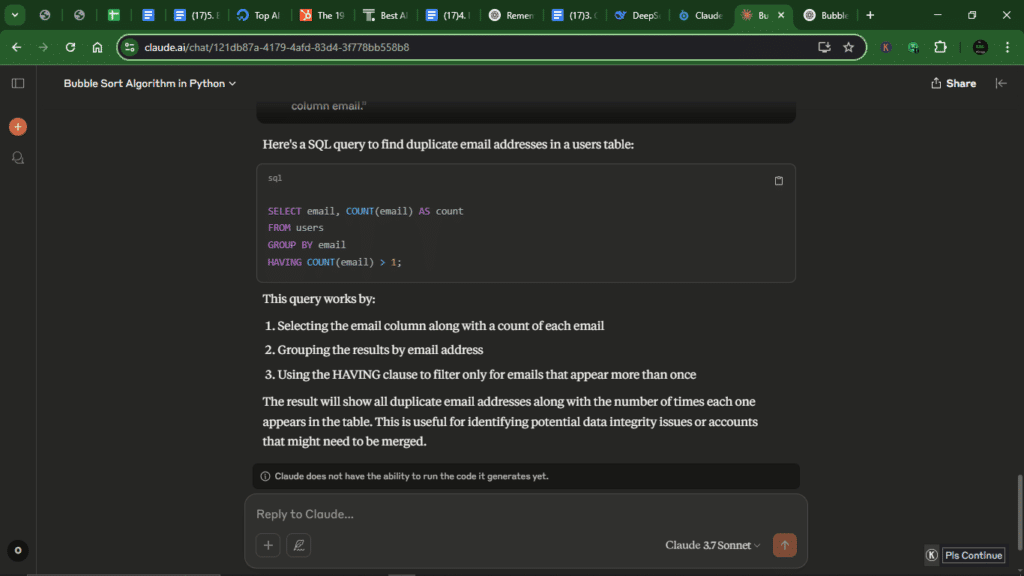Click the Reply to Claude input field
The height and width of the screenshot is (576, 1024).
[450, 513]
